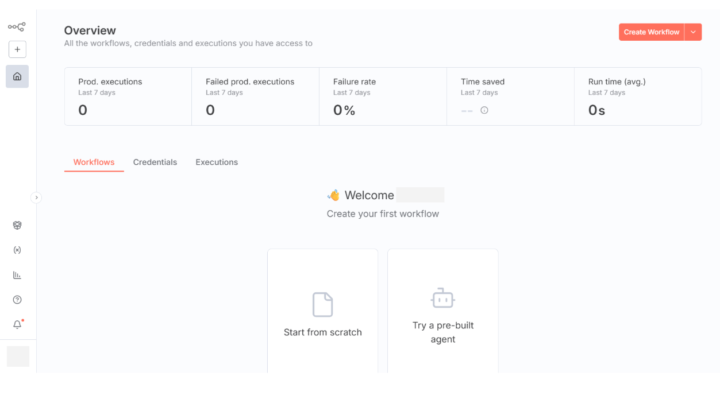This screenshot has width=720, height=399.
Task: Open the Insights bar chart icon
Action: click(17, 275)
